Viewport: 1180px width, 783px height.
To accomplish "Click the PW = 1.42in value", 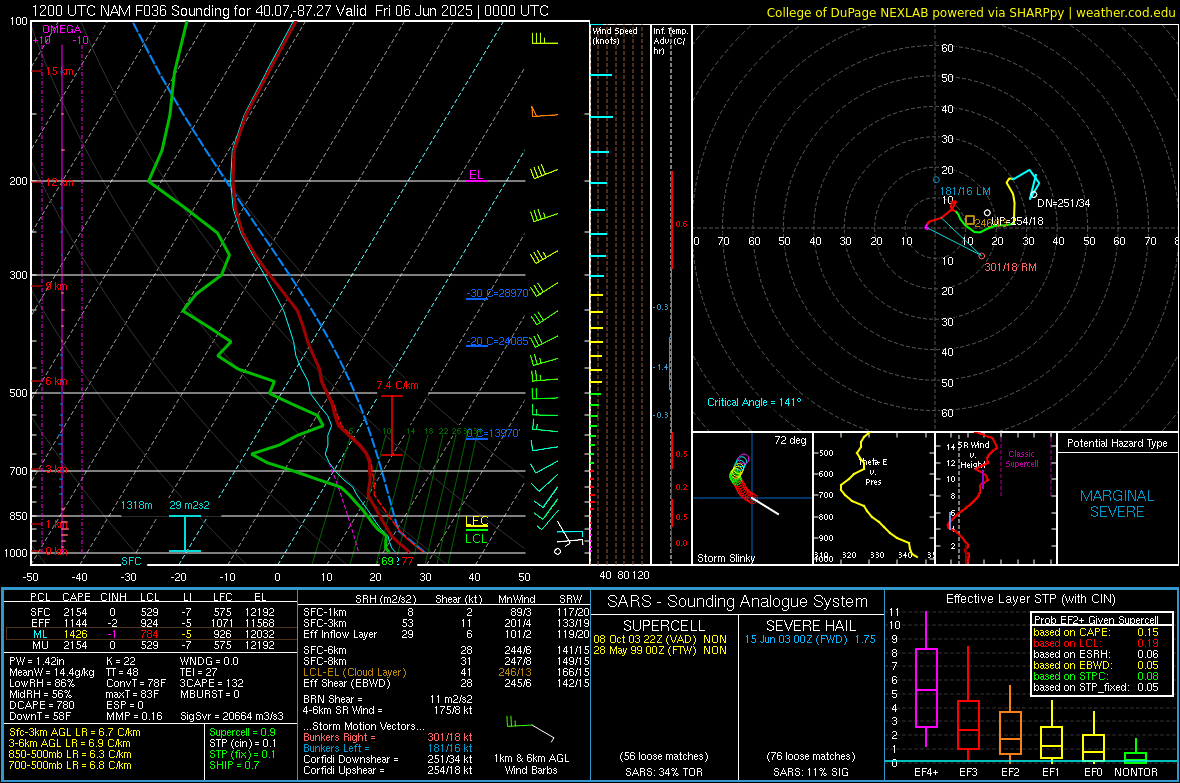I will pos(37,661).
